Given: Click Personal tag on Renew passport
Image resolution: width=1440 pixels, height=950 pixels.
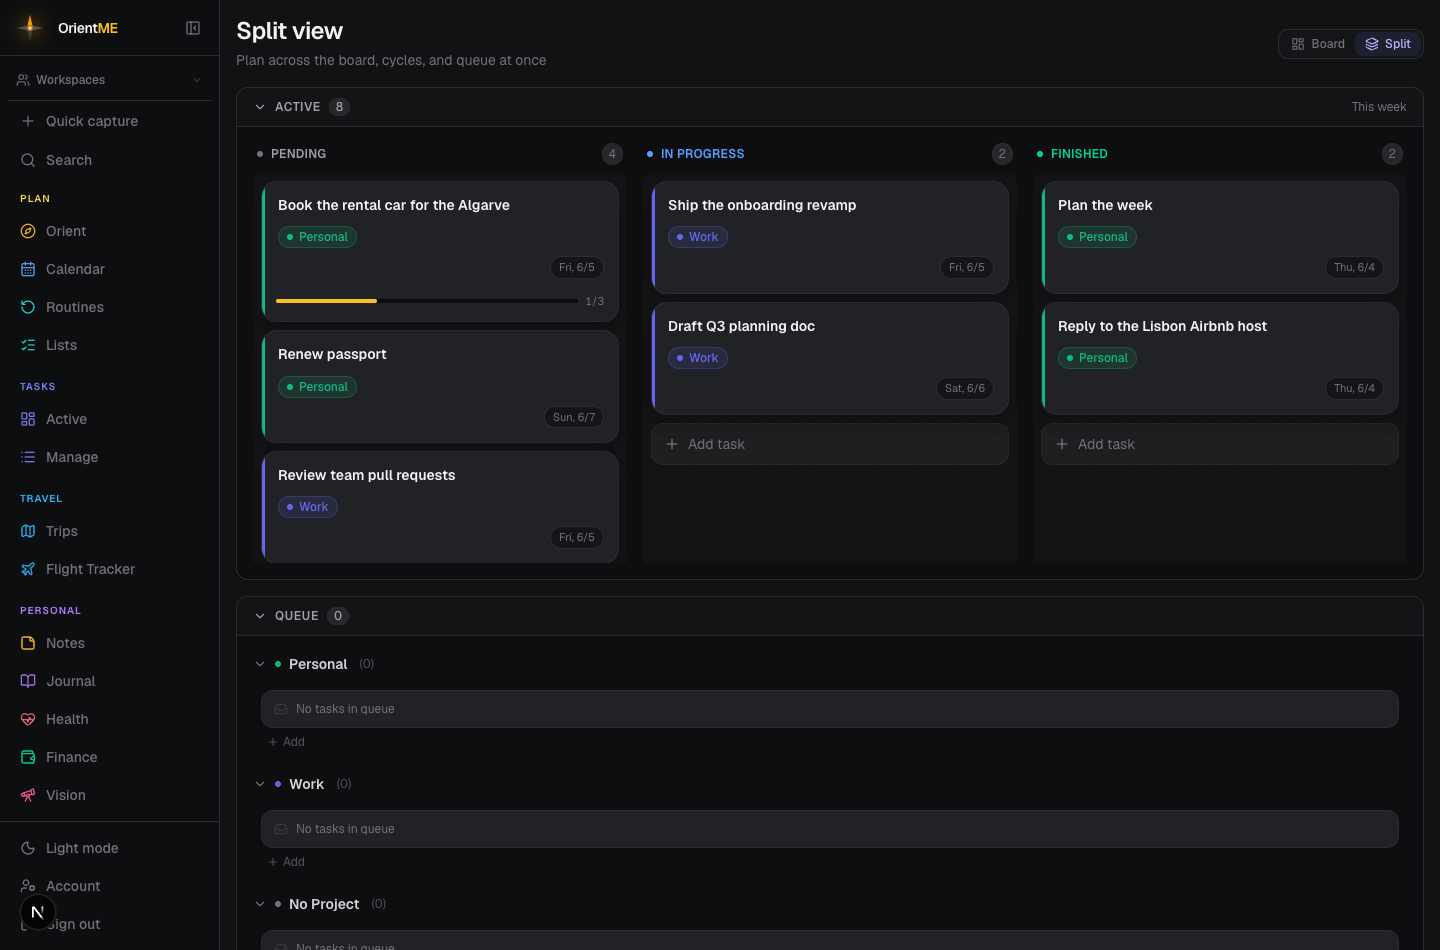Looking at the screenshot, I should tap(317, 387).
